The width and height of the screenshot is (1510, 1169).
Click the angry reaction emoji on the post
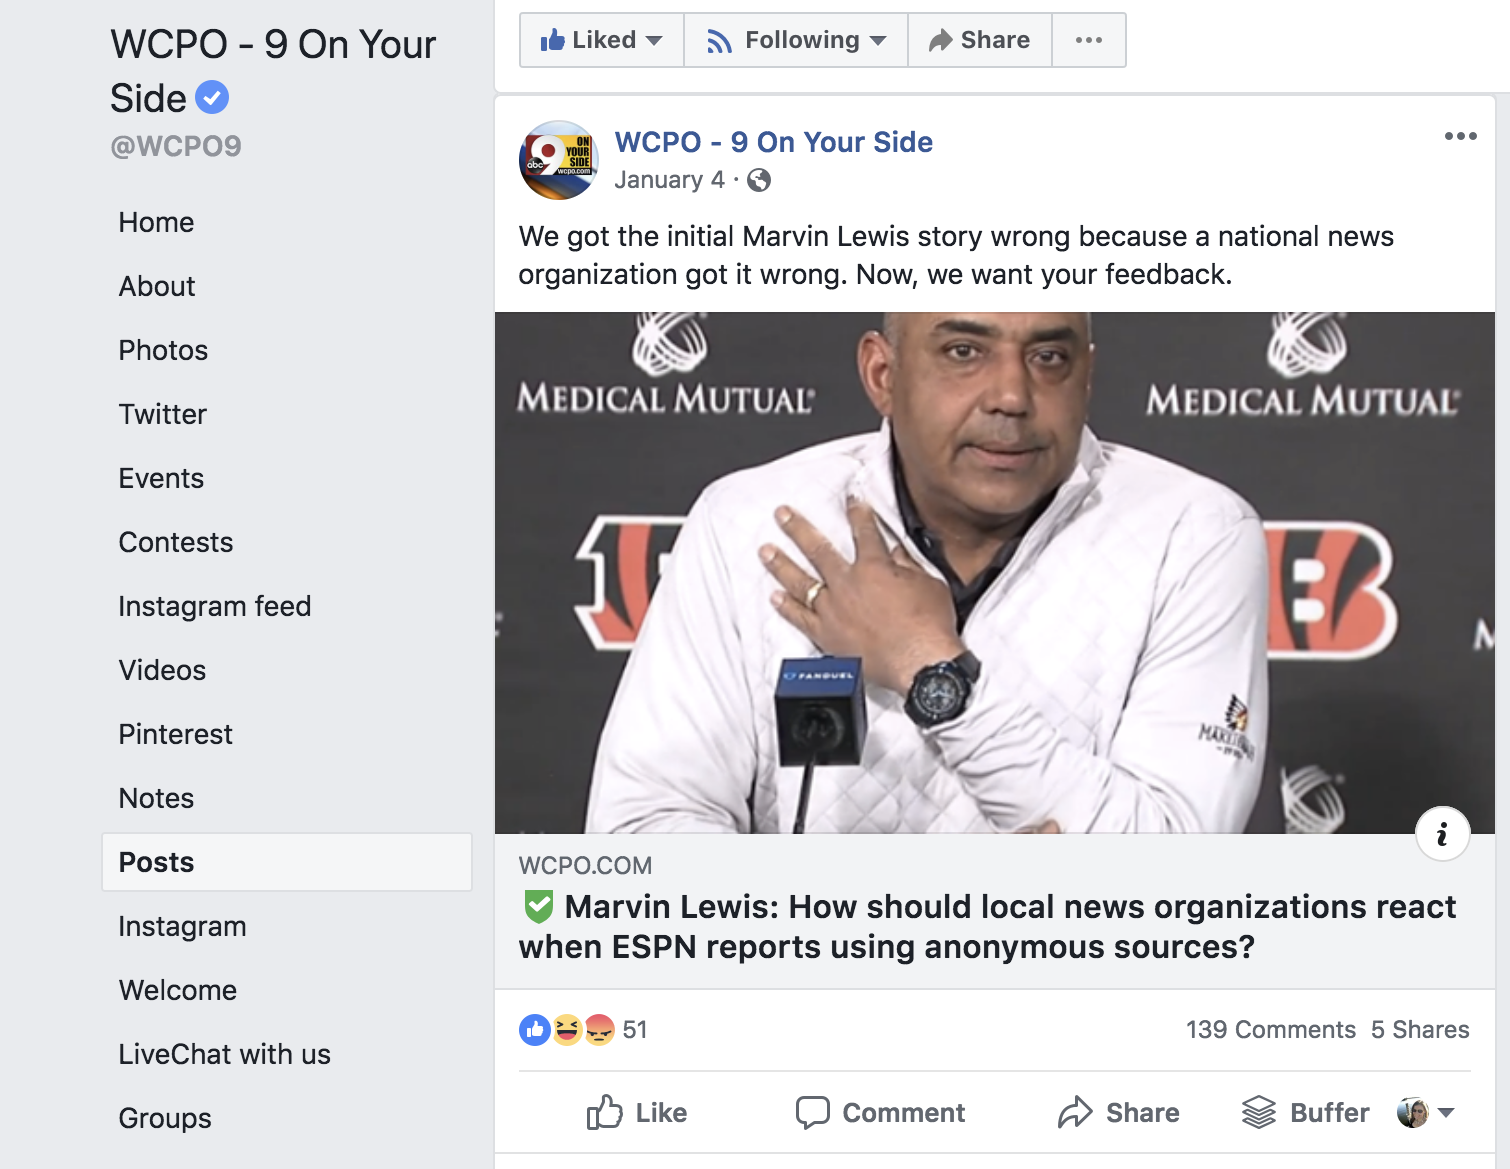click(598, 1029)
